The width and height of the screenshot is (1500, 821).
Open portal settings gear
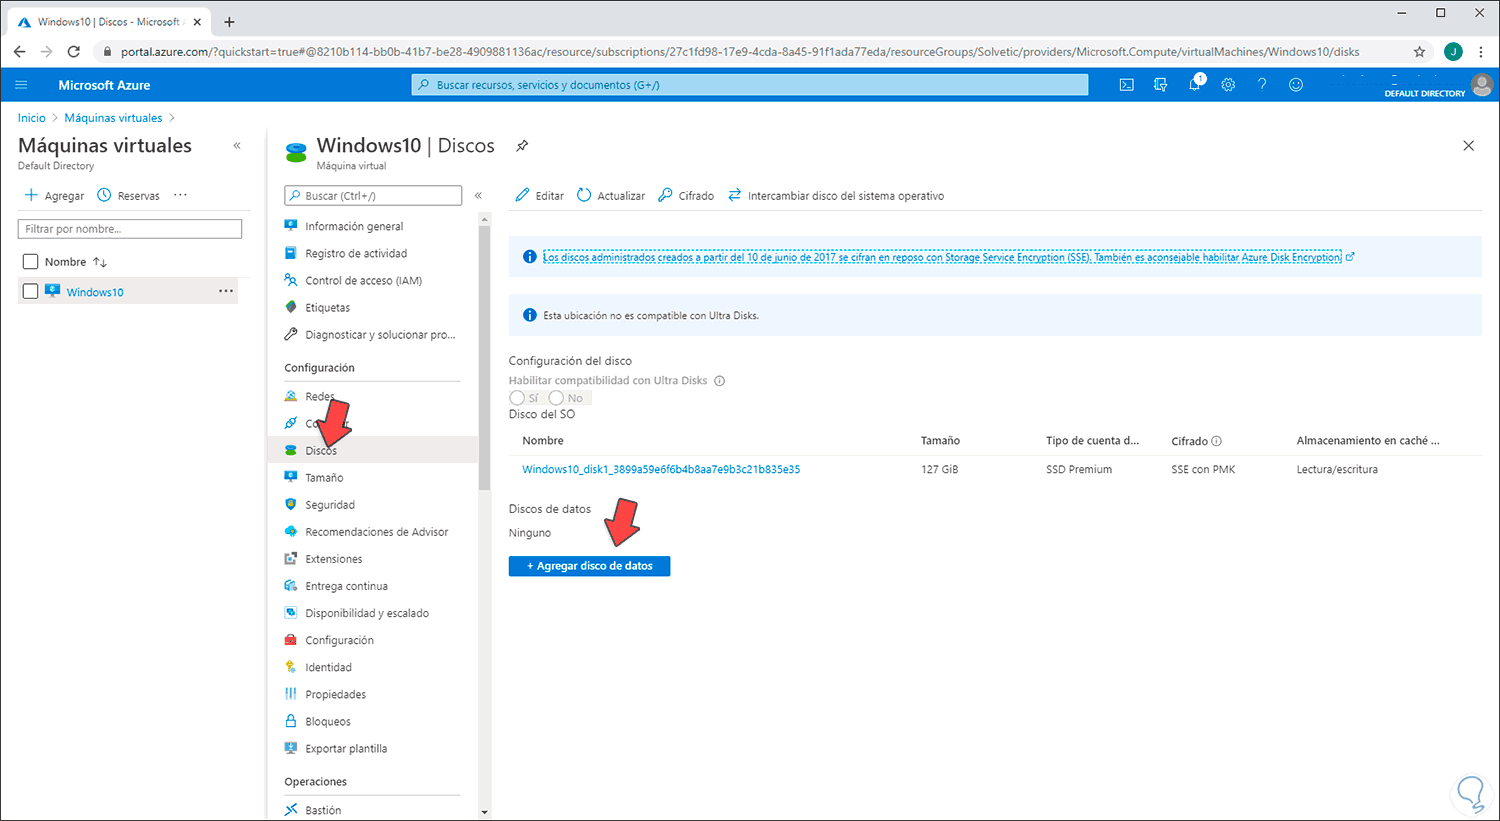click(x=1229, y=85)
